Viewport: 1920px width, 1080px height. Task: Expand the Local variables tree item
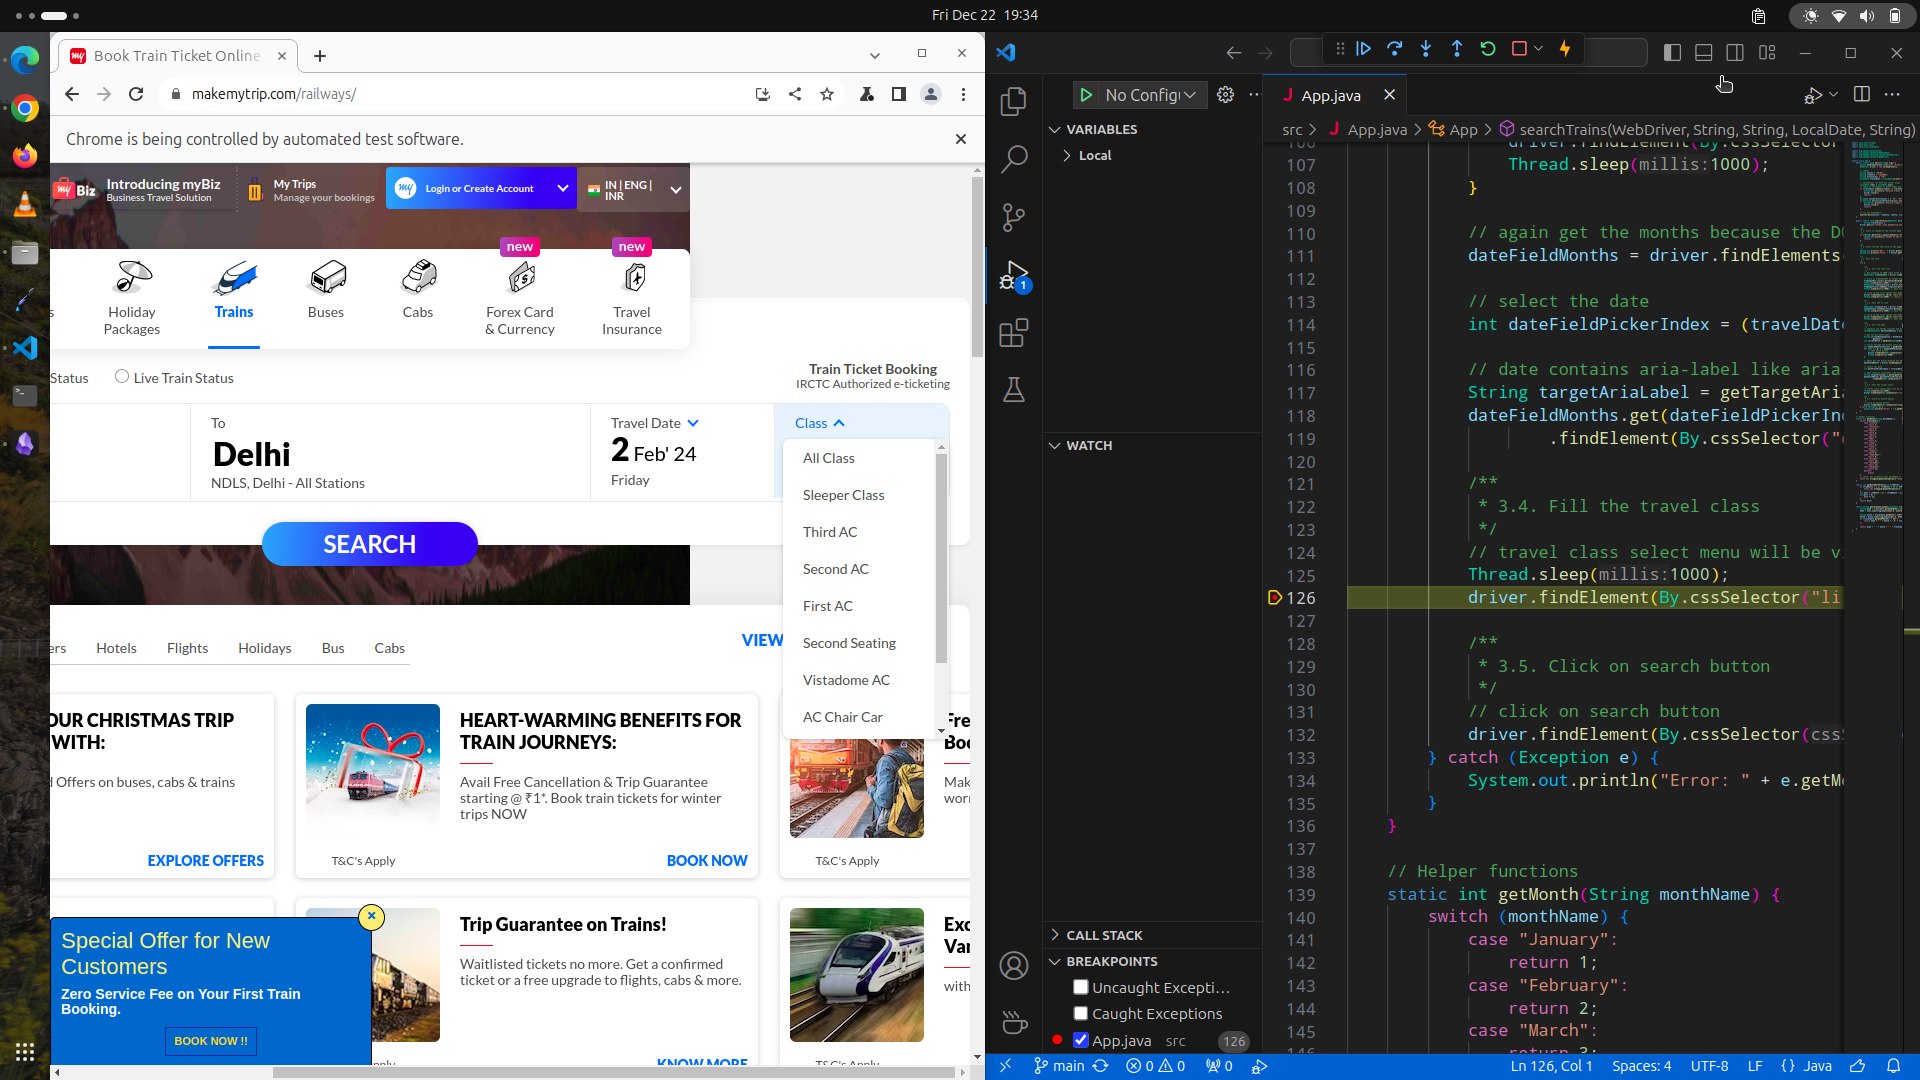click(x=1094, y=155)
